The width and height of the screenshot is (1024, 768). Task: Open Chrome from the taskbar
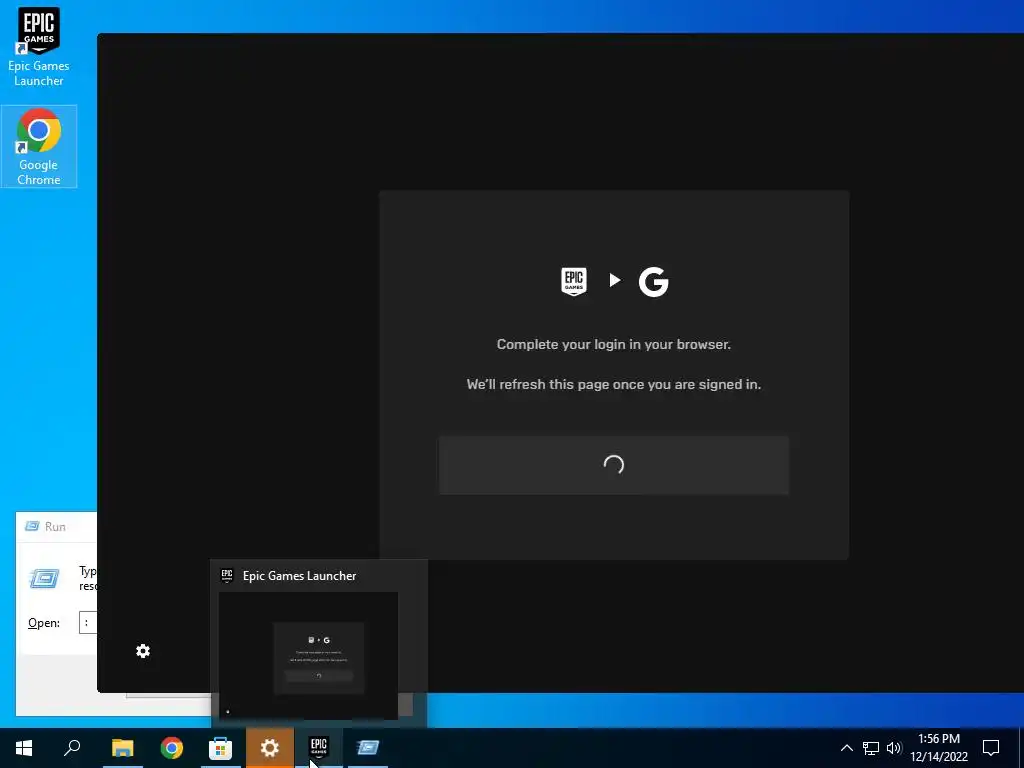(x=172, y=748)
